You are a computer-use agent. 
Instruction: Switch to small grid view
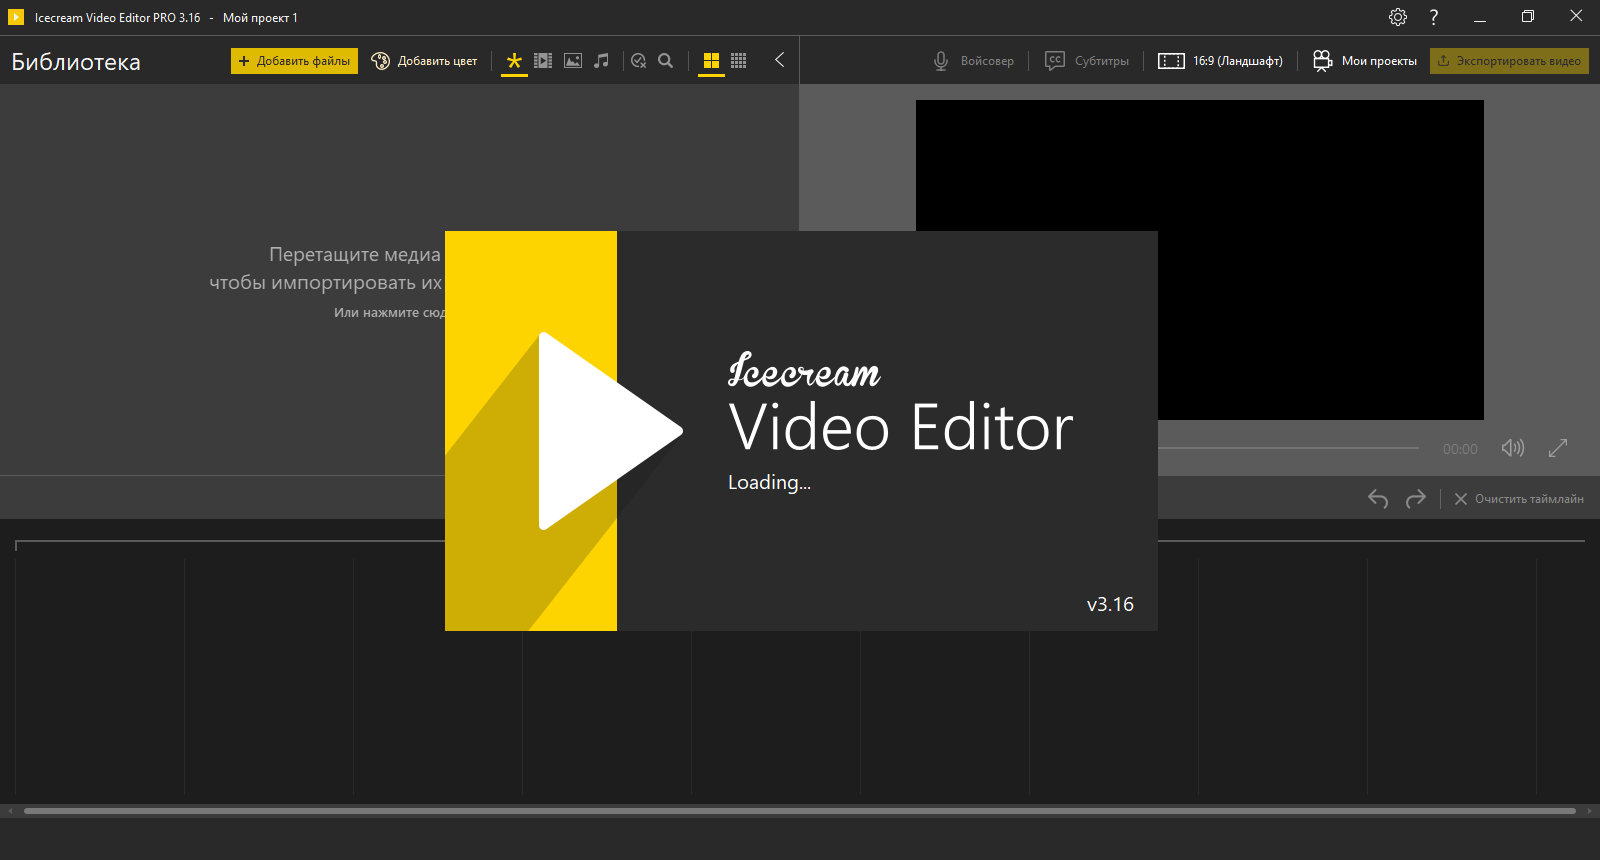[739, 61]
